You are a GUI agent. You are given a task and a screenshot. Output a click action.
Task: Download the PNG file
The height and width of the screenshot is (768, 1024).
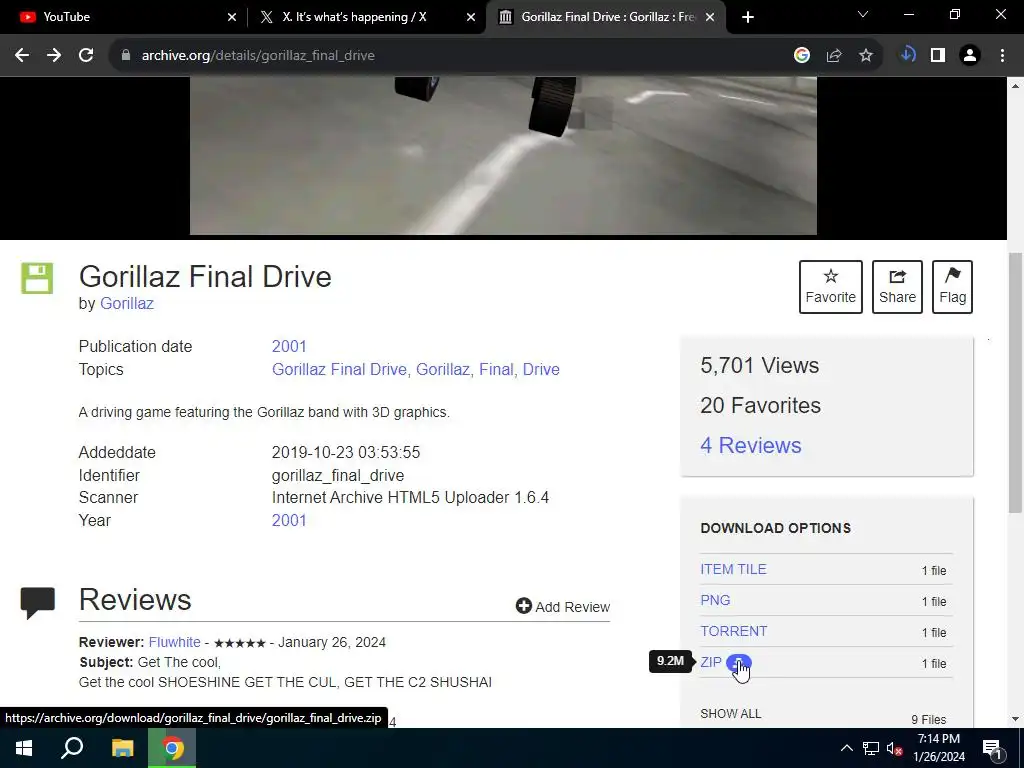pyautogui.click(x=715, y=600)
